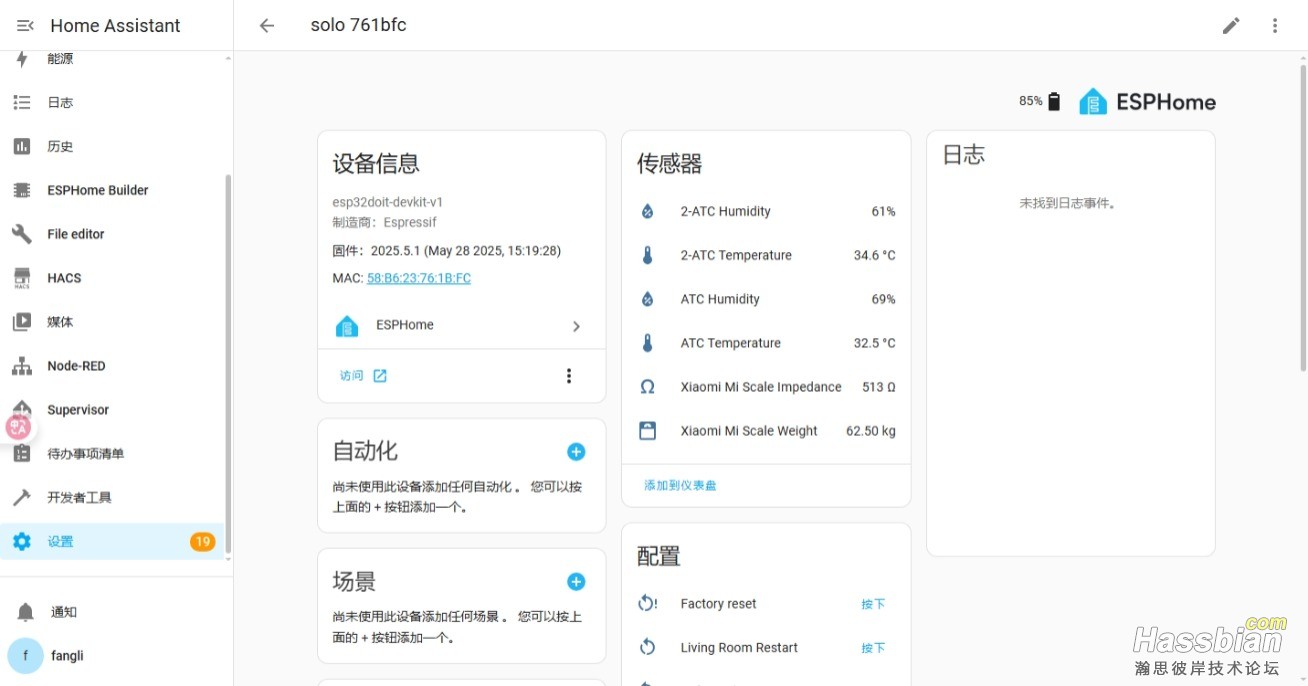The image size is (1308, 686).
Task: Open ATC Temperature sensor entity
Action: (x=766, y=344)
